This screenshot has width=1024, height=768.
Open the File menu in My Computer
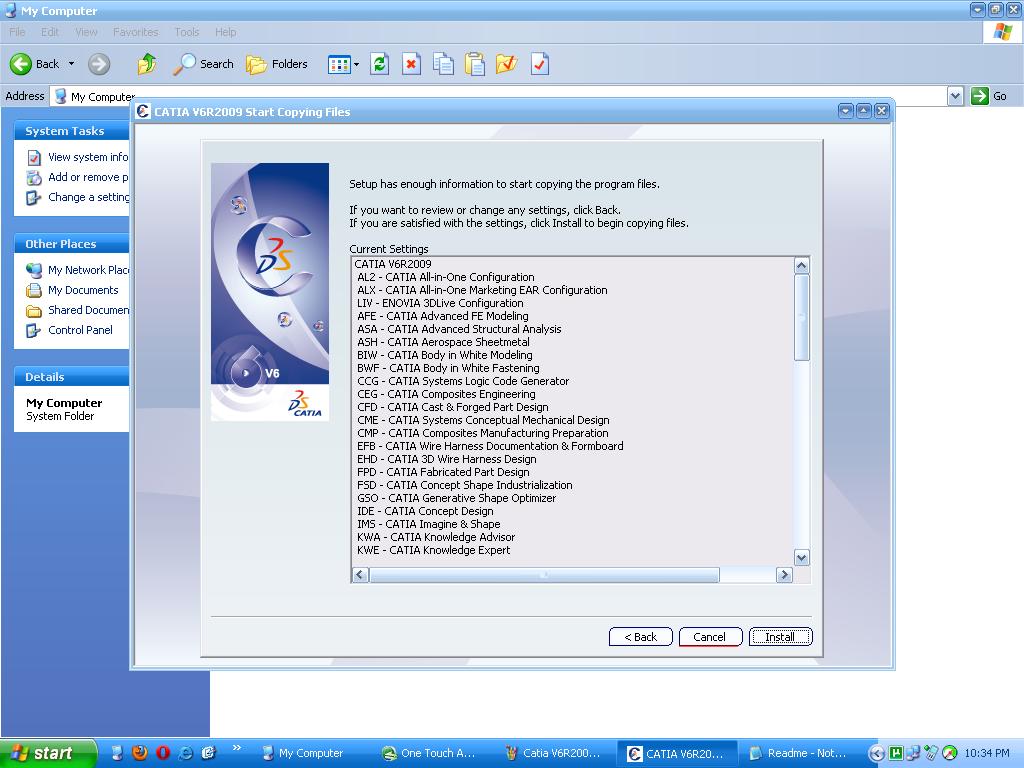(x=18, y=32)
